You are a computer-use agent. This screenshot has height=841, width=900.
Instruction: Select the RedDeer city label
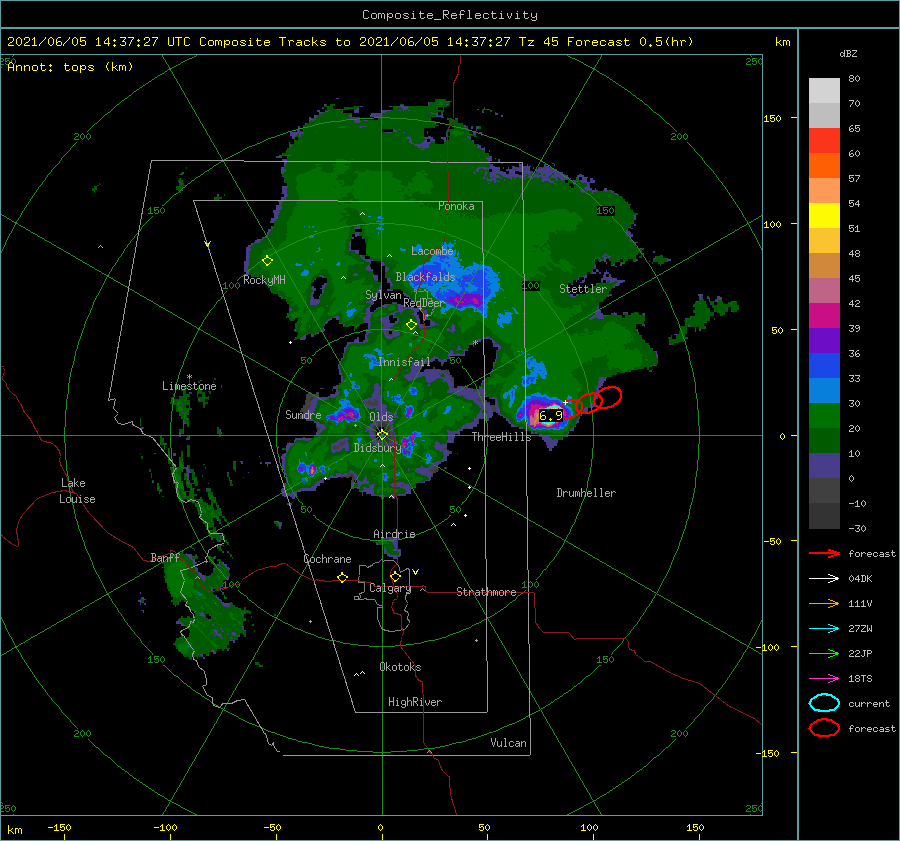424,303
